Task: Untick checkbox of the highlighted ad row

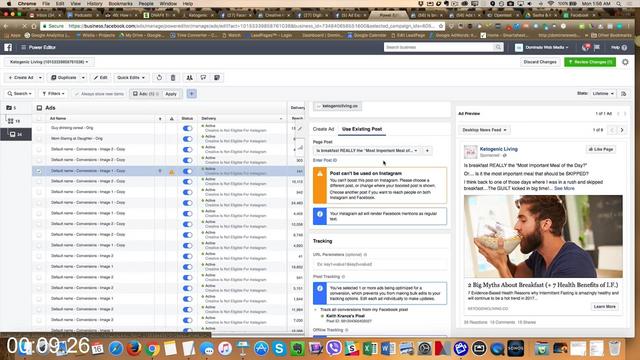Action: 39,171
